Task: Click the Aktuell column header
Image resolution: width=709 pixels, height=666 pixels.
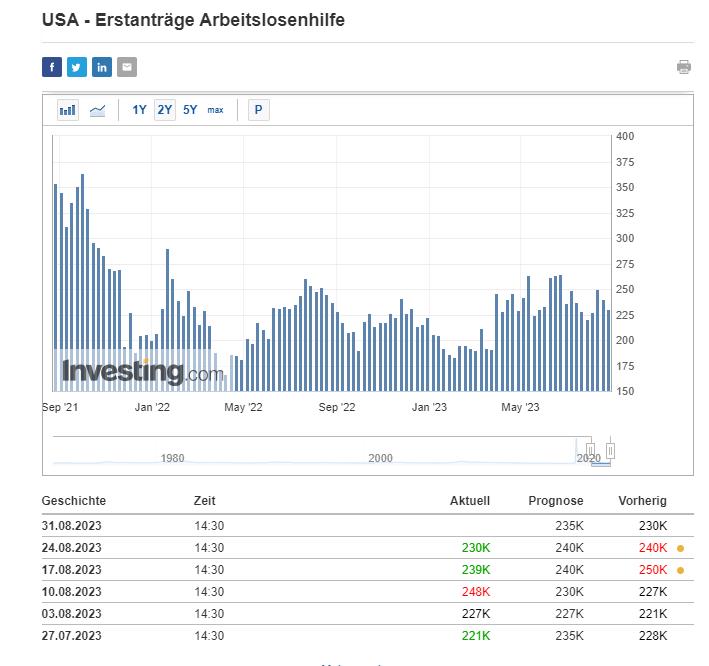Action: point(470,501)
